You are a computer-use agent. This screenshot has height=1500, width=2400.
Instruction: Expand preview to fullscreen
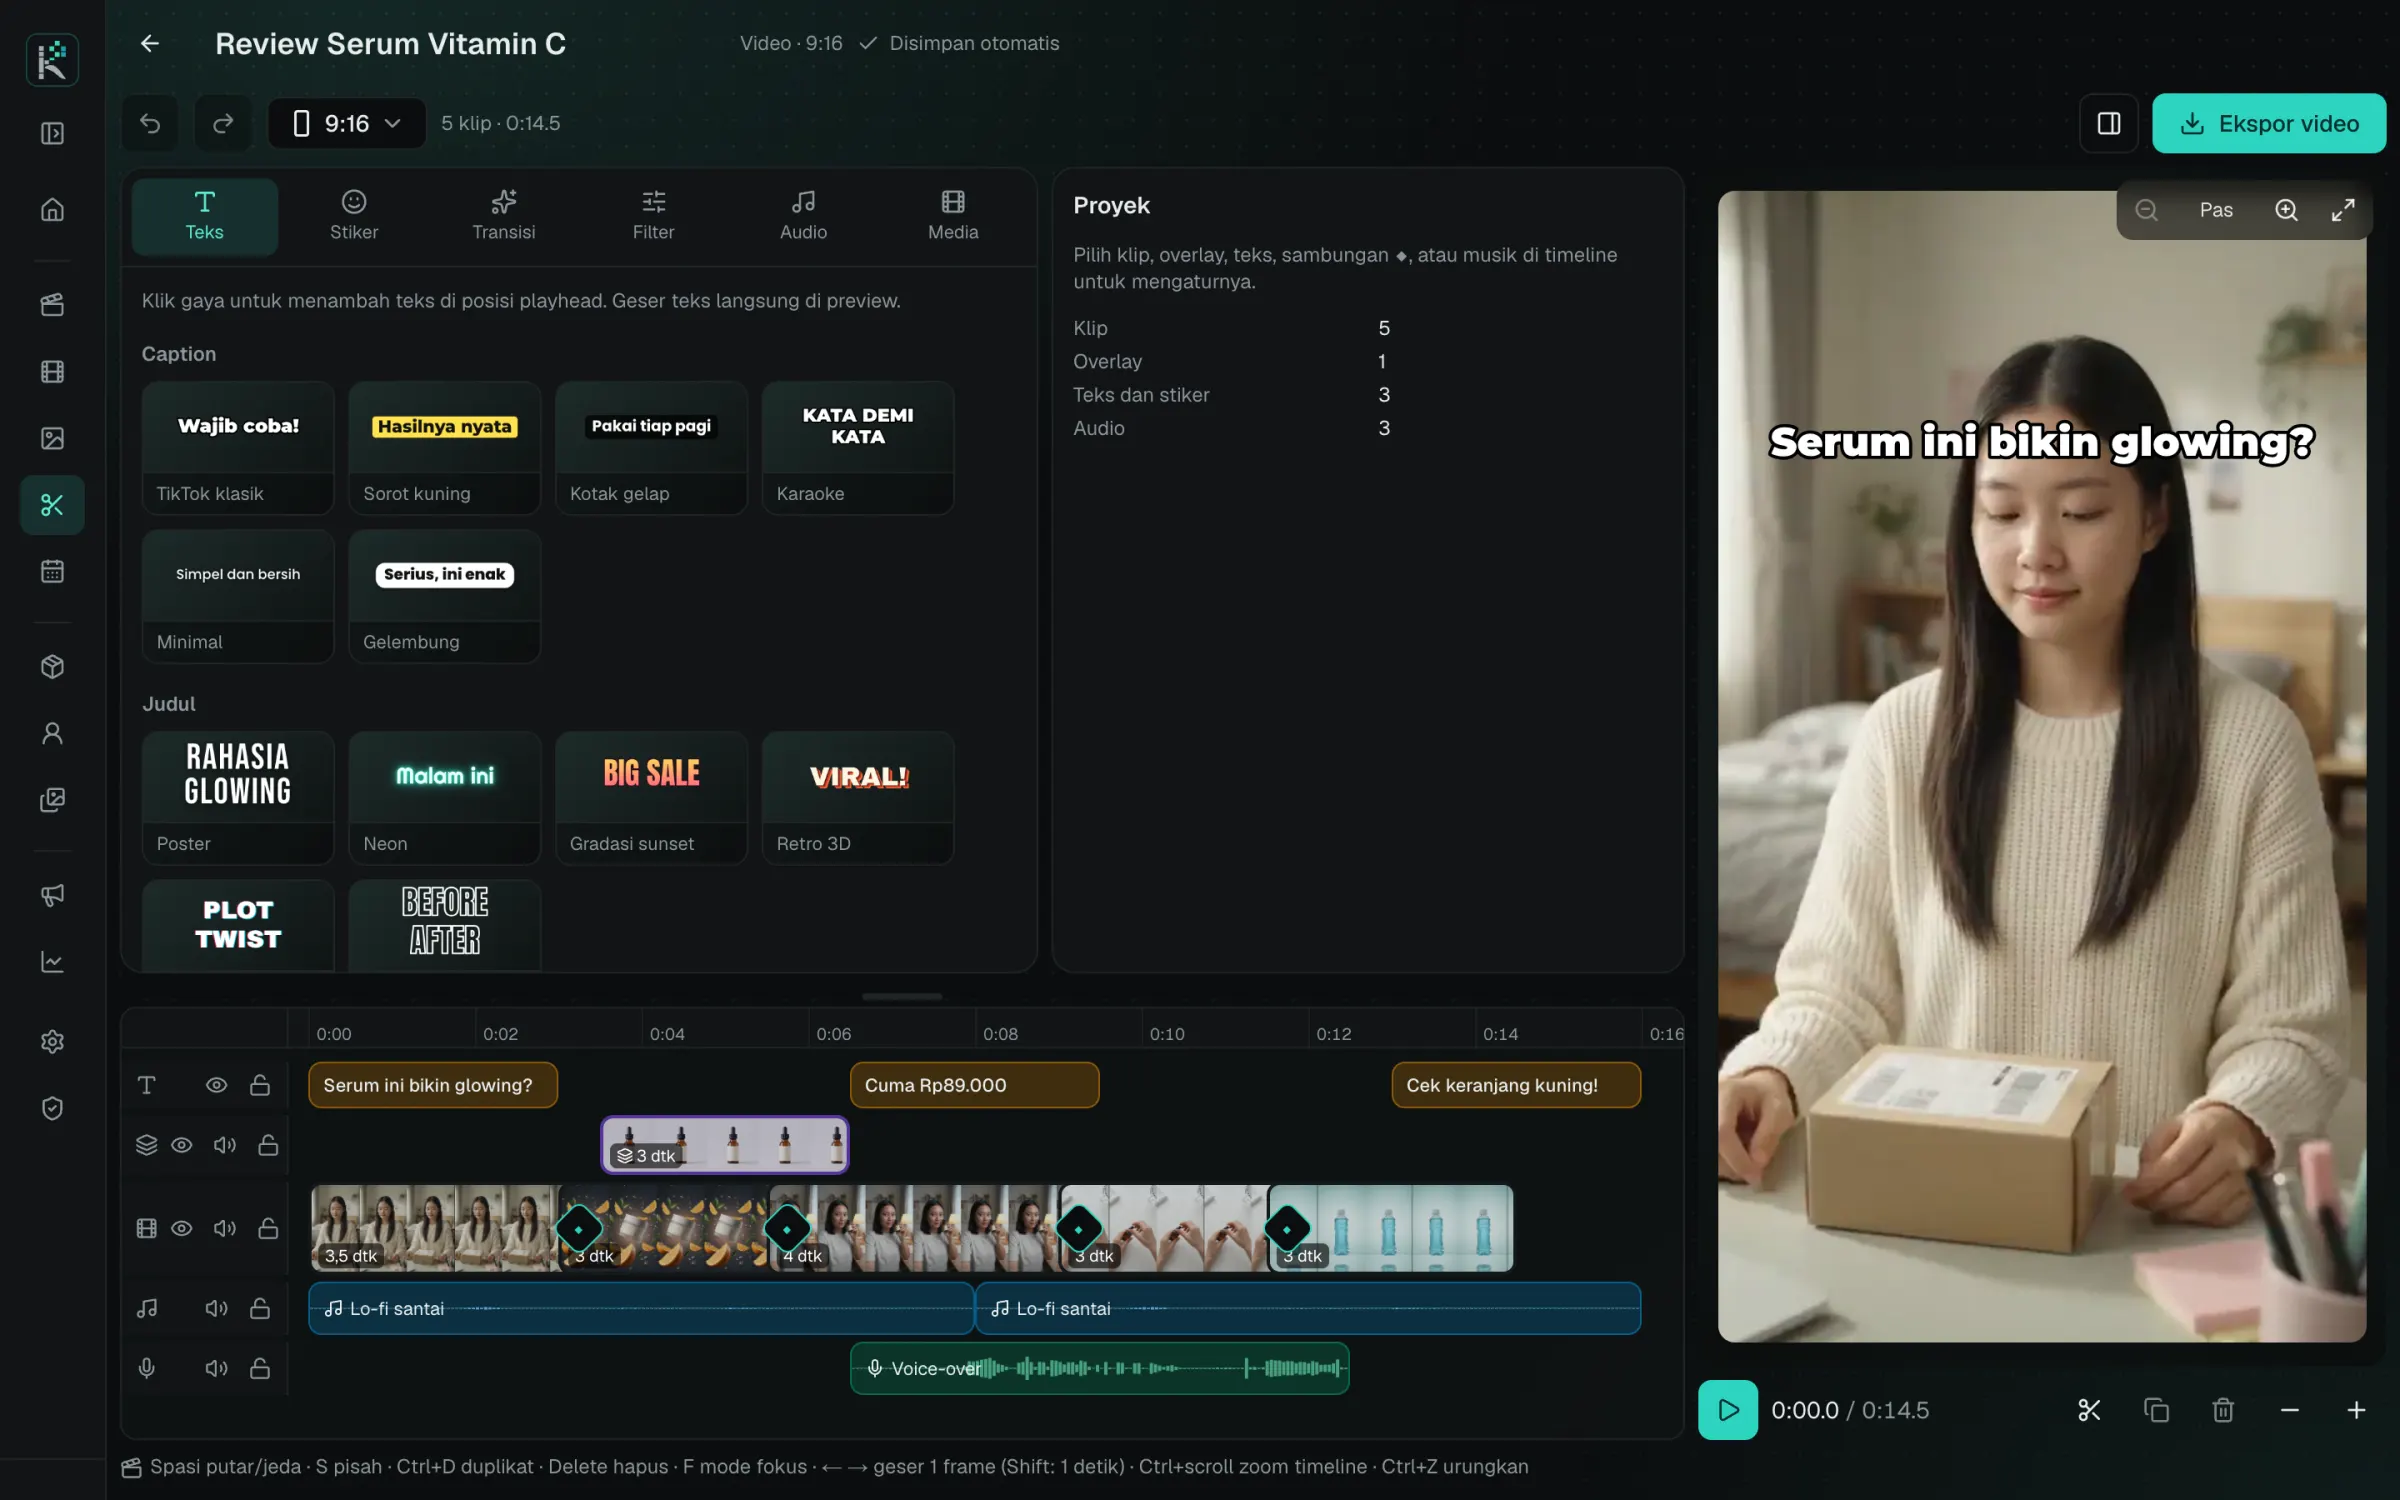[2343, 210]
